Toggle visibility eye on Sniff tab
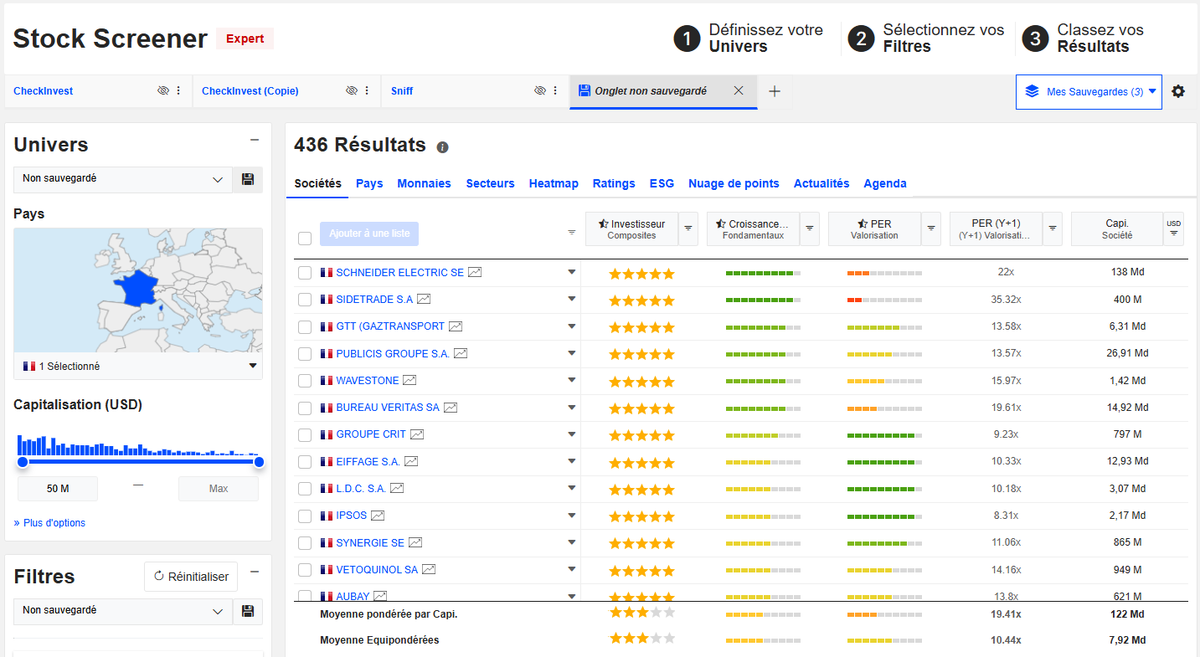 pos(541,91)
